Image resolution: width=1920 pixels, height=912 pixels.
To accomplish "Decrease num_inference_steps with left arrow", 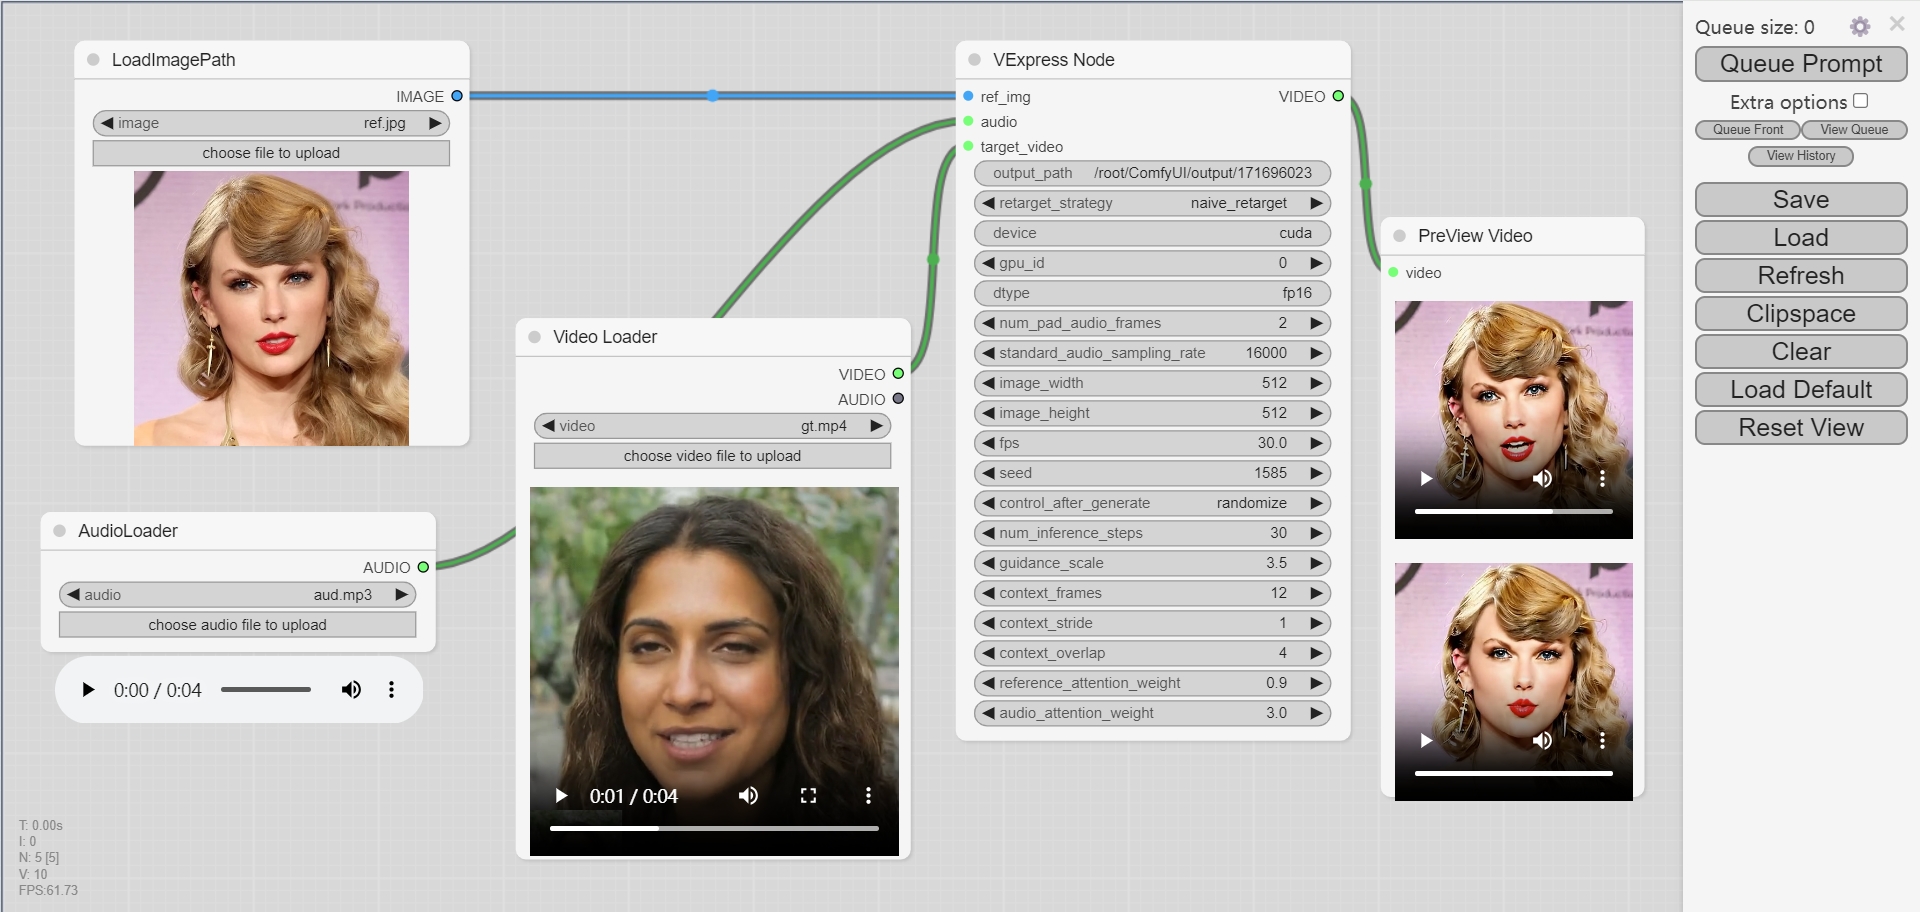I will pos(988,533).
